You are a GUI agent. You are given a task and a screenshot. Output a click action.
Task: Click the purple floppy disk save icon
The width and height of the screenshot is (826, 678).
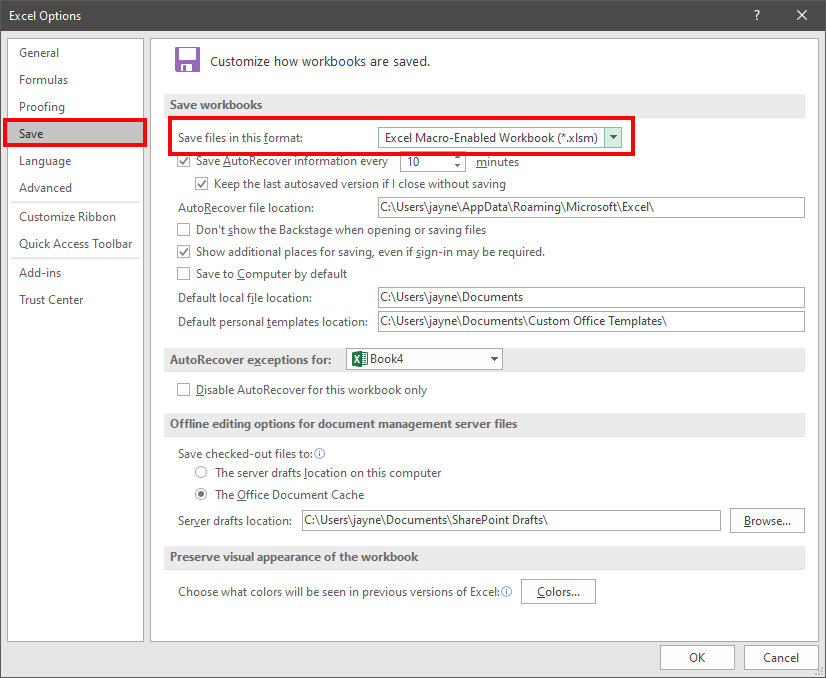point(188,60)
